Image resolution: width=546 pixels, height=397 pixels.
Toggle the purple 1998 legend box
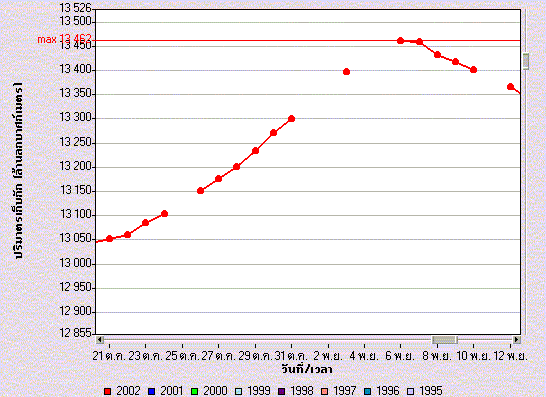point(282,391)
